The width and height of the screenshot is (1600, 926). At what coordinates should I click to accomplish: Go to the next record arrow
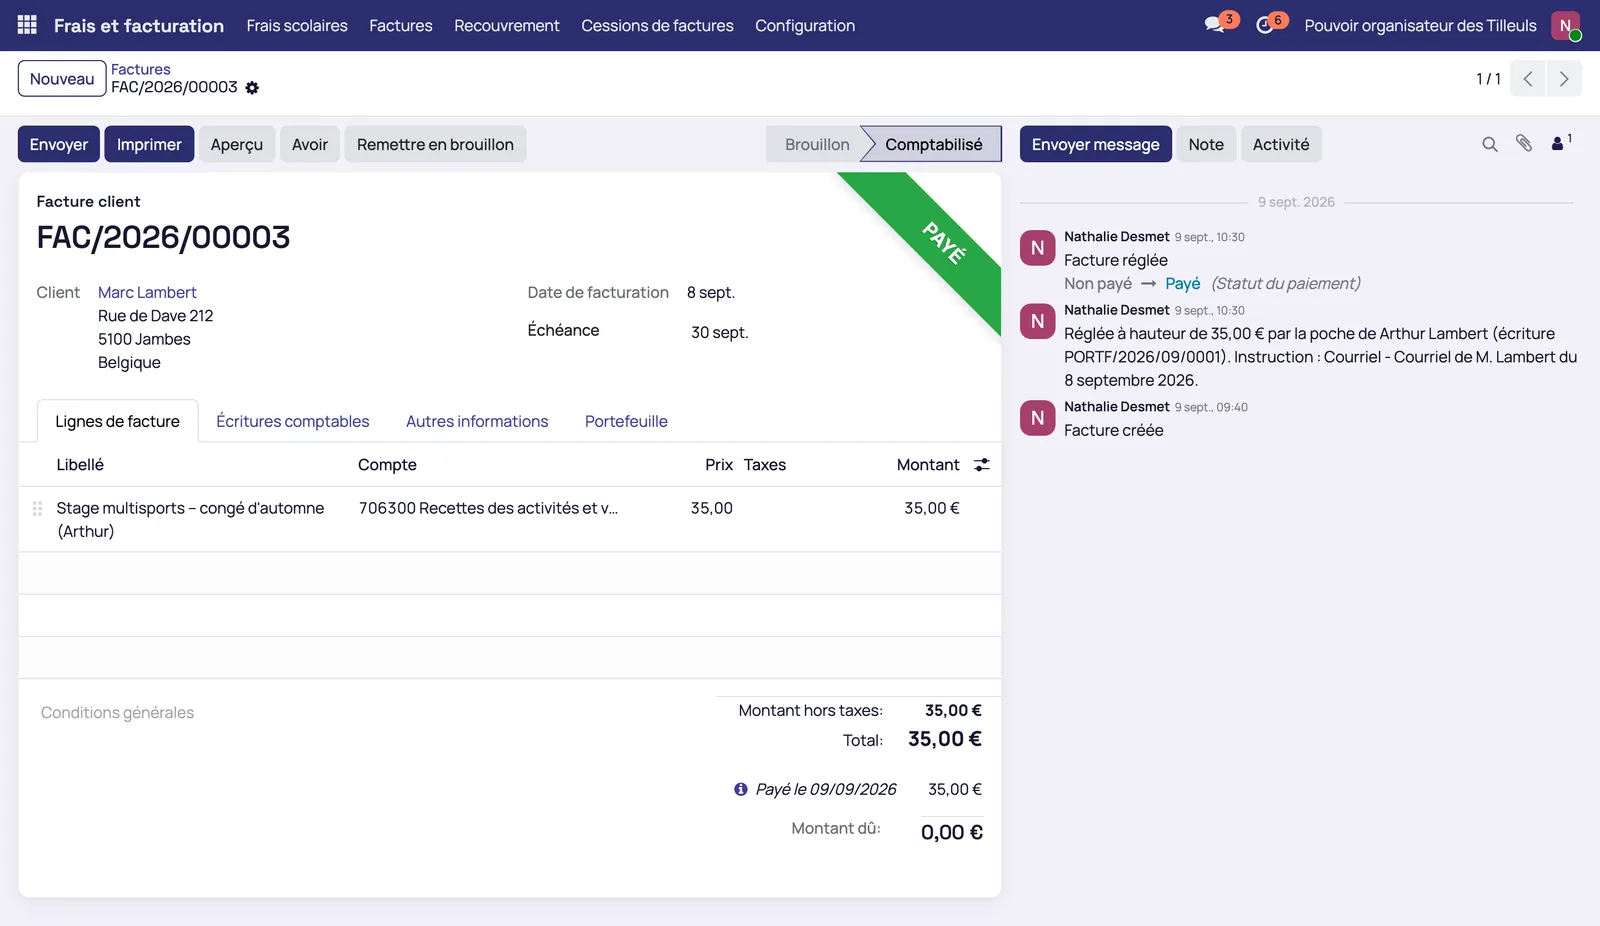point(1564,79)
